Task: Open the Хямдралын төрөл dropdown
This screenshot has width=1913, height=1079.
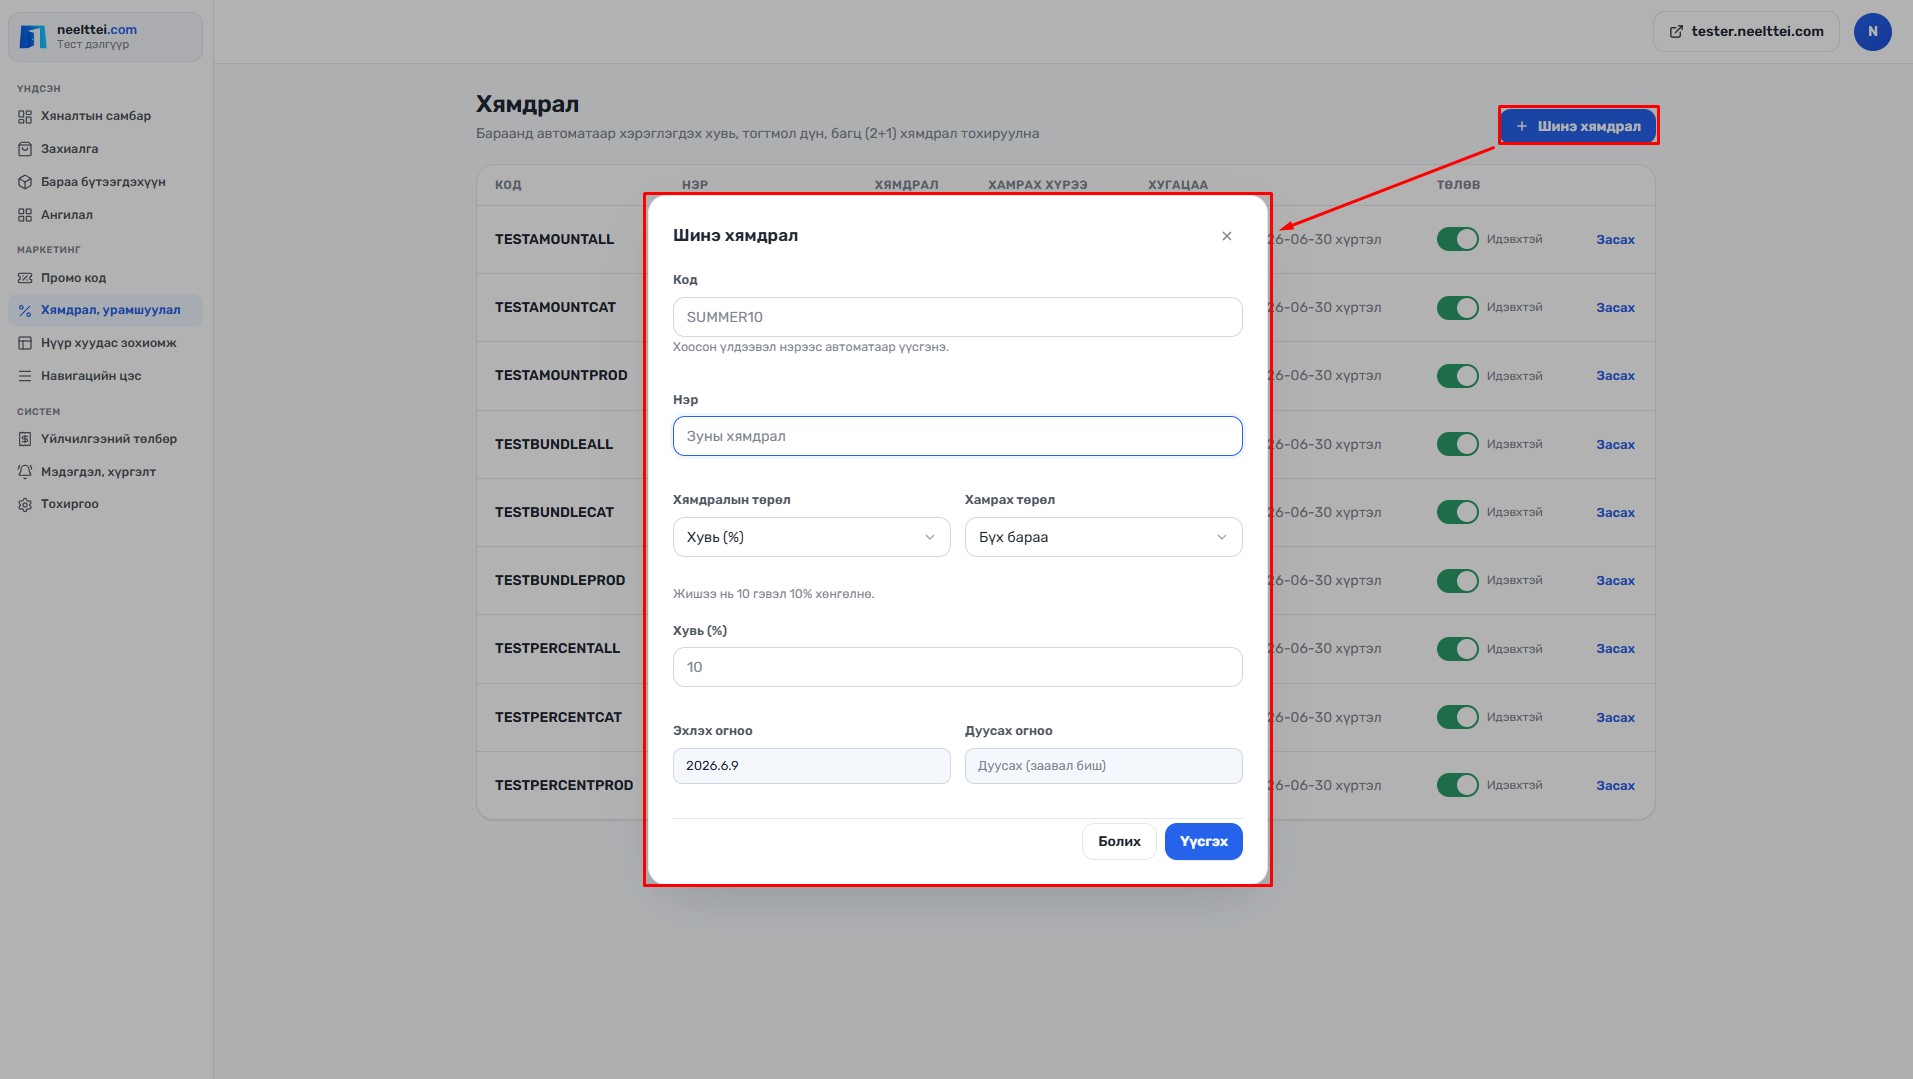Action: (x=811, y=537)
